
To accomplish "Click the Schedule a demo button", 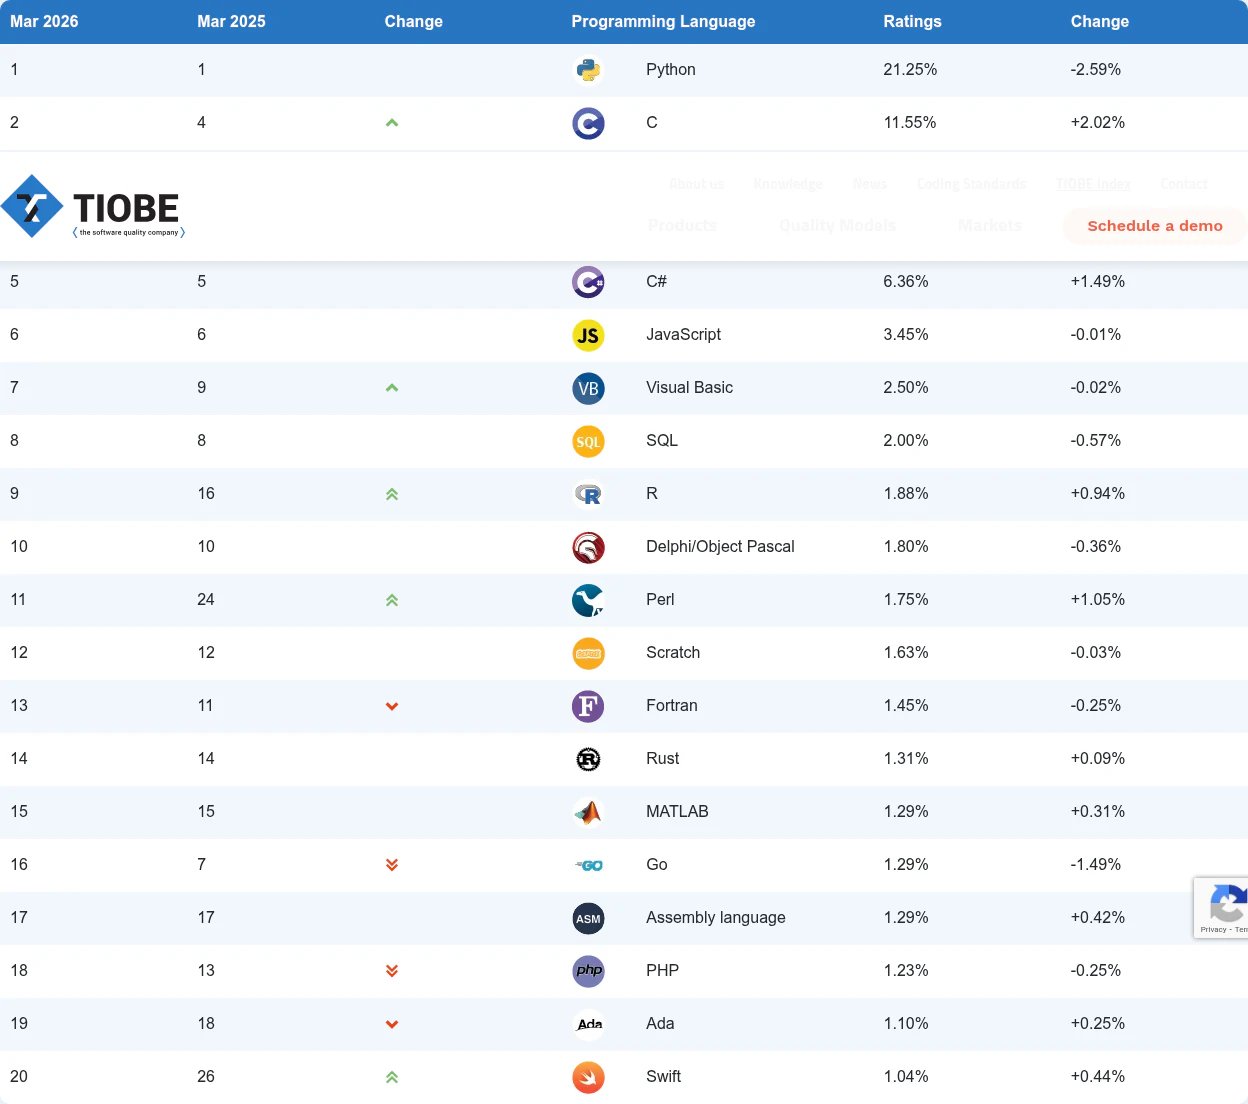I will (1155, 226).
